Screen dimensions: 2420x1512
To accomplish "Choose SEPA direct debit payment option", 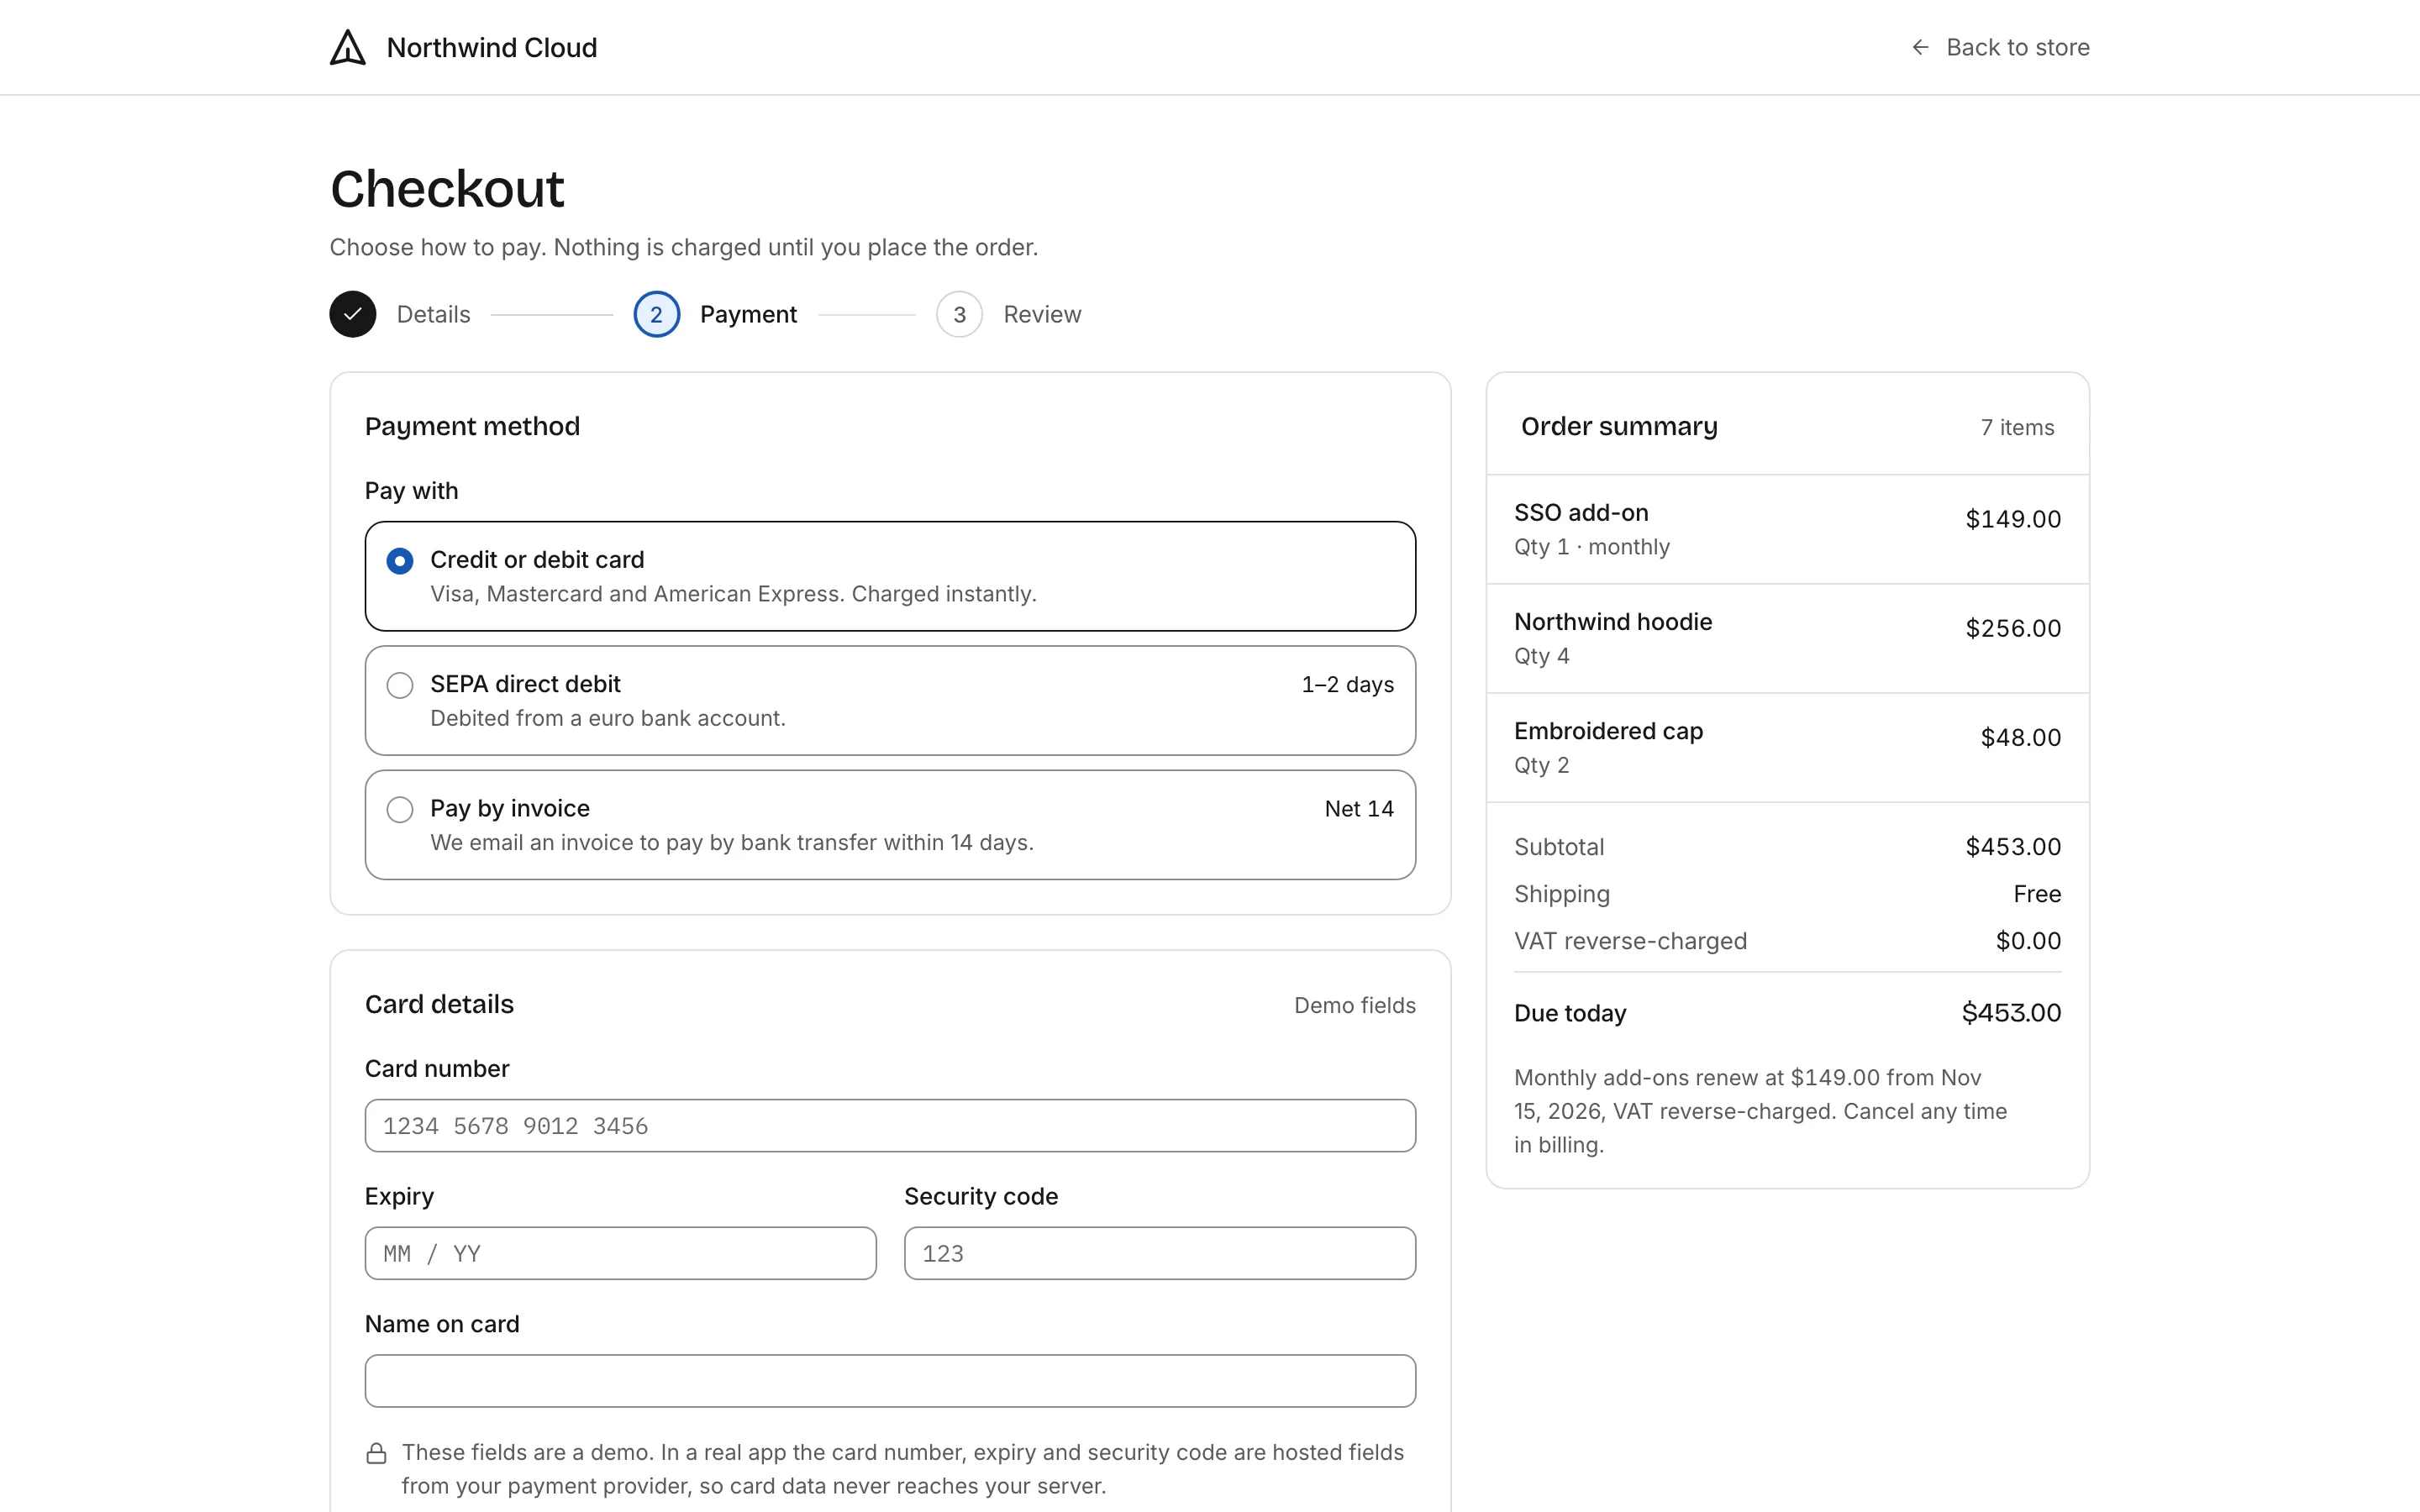I will [890, 700].
